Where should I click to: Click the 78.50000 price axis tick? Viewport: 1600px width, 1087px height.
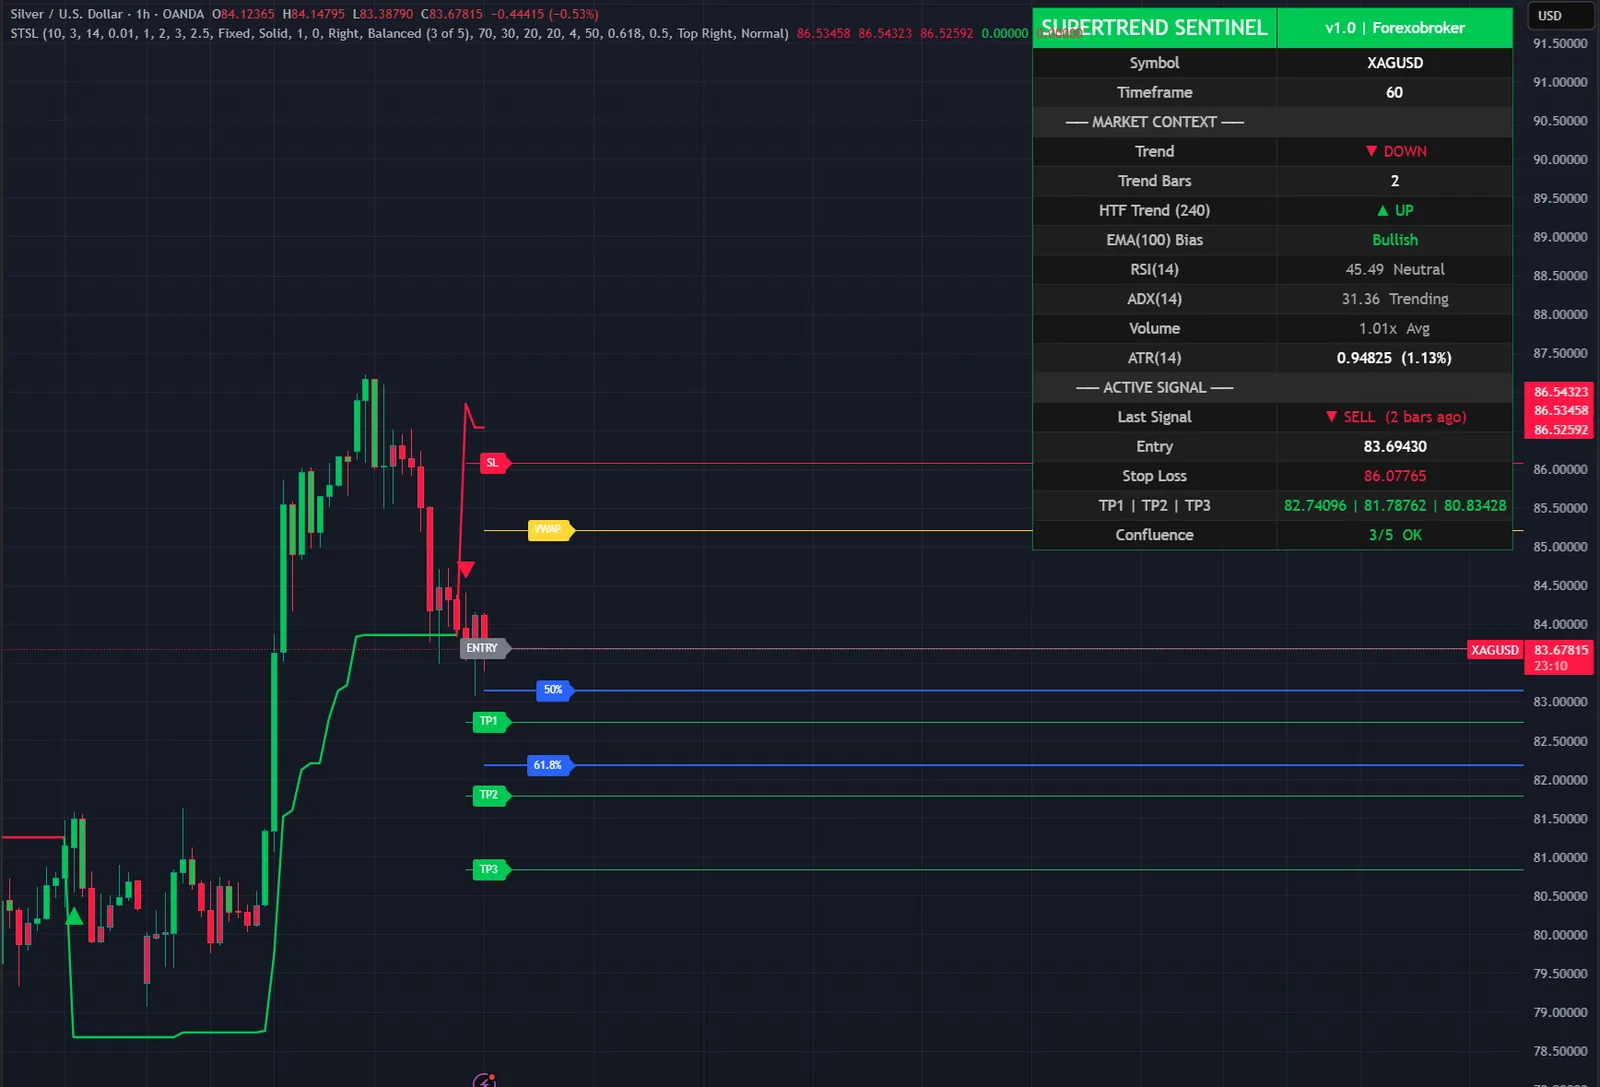[x=1560, y=1051]
